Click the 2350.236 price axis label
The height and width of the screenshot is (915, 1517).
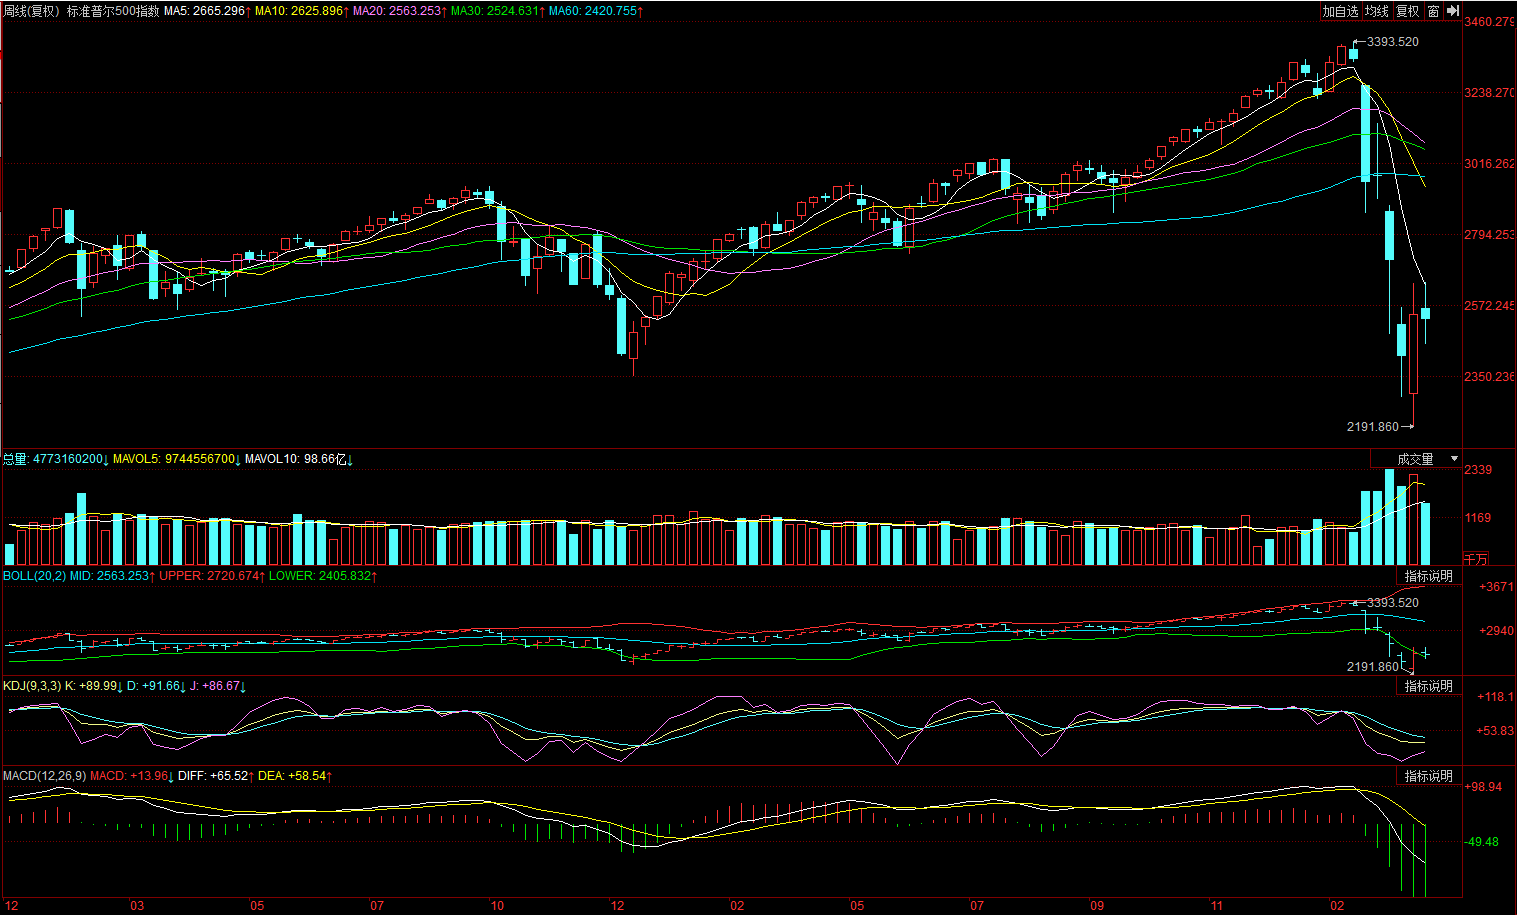pos(1489,376)
